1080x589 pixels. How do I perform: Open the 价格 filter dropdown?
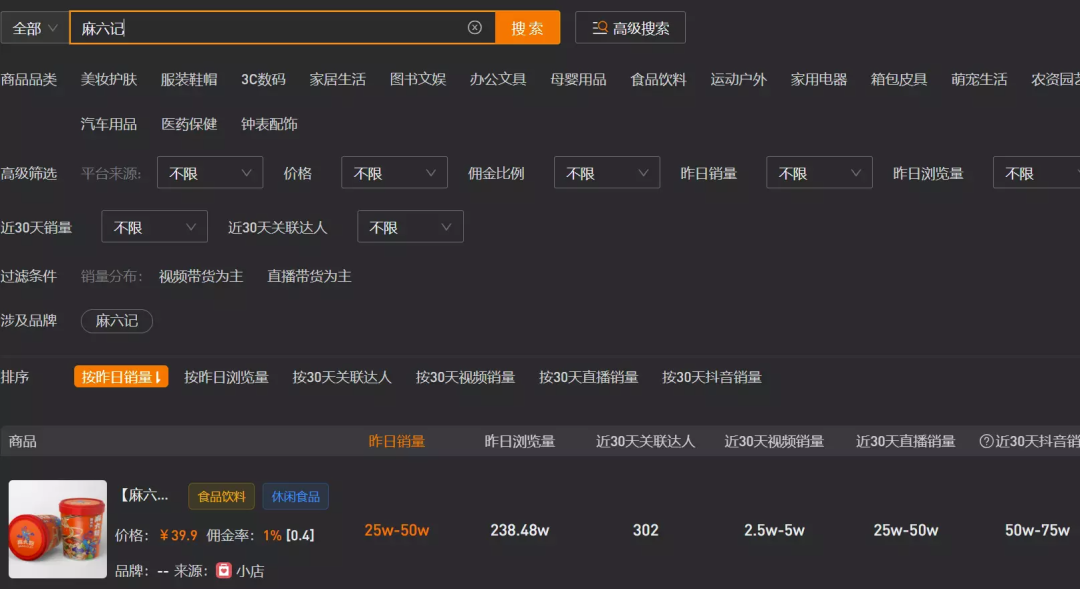(394, 173)
